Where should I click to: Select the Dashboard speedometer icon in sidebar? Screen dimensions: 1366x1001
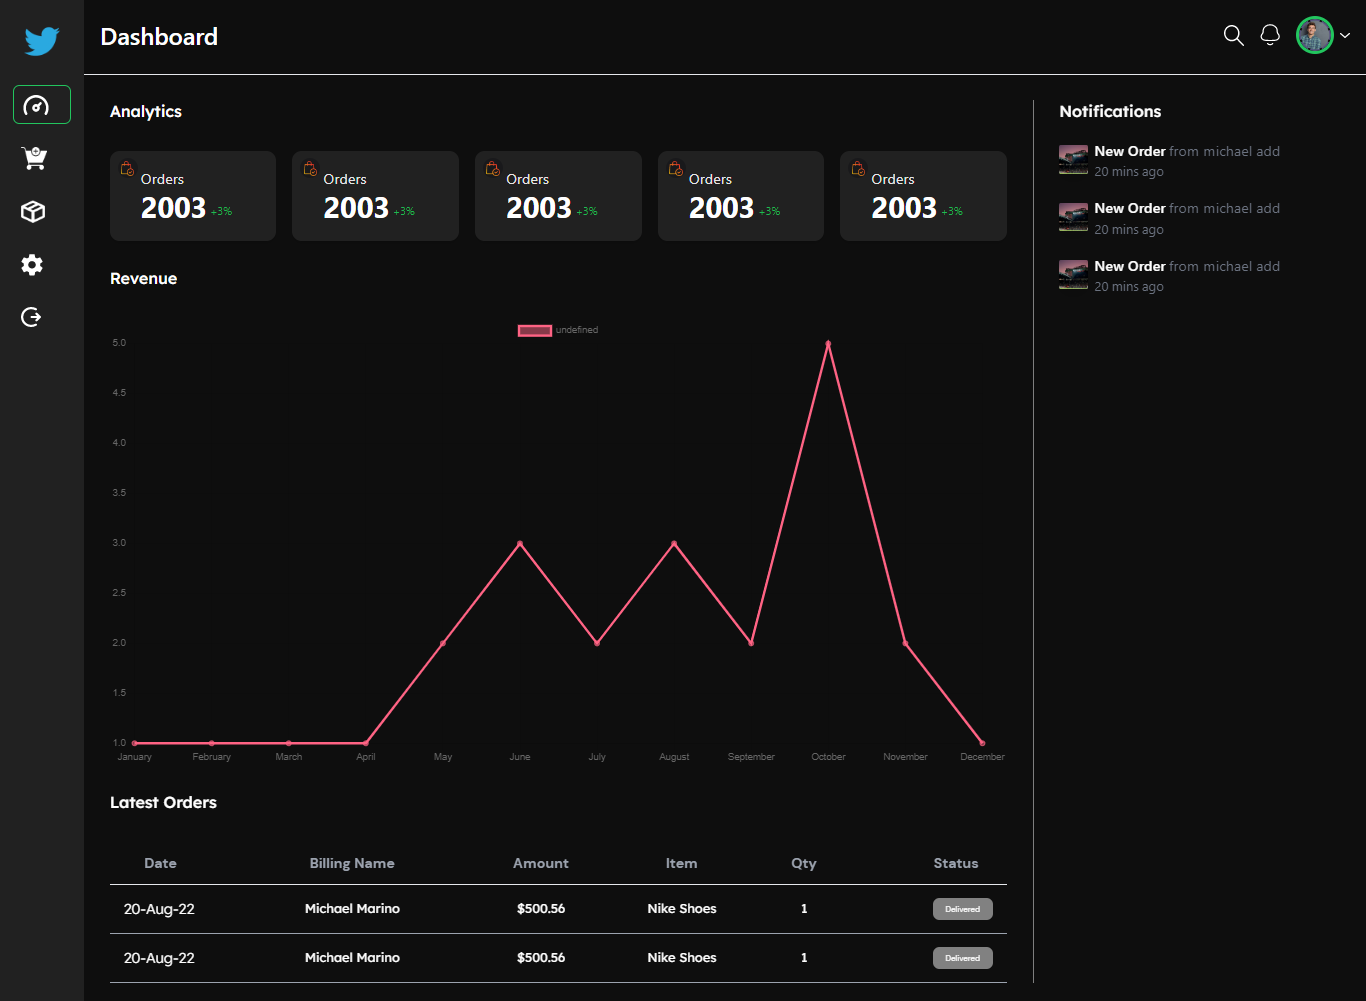click(41, 104)
